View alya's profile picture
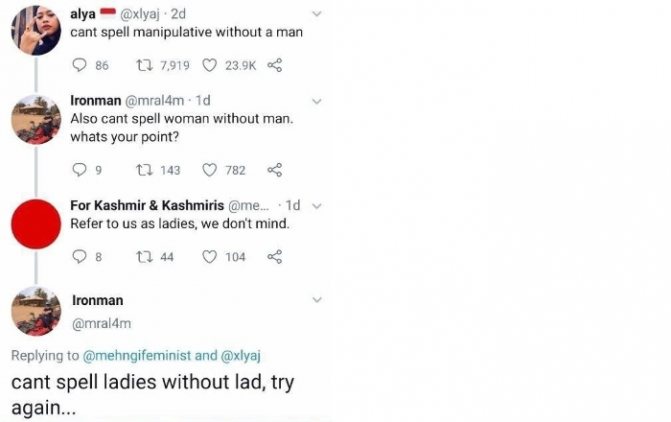Screen dimensions: 671x422 click(36, 29)
